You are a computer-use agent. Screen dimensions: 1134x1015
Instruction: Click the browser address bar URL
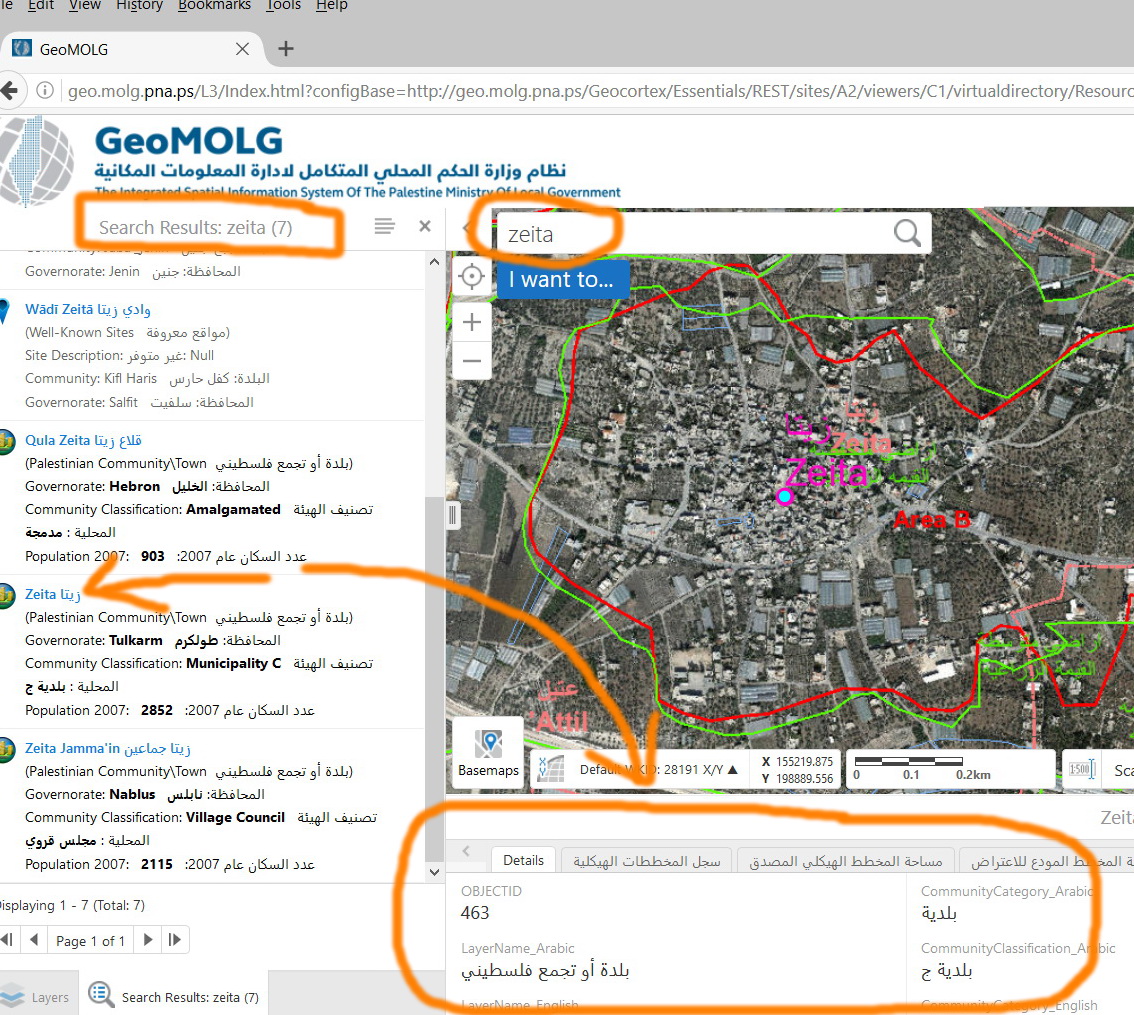600,91
